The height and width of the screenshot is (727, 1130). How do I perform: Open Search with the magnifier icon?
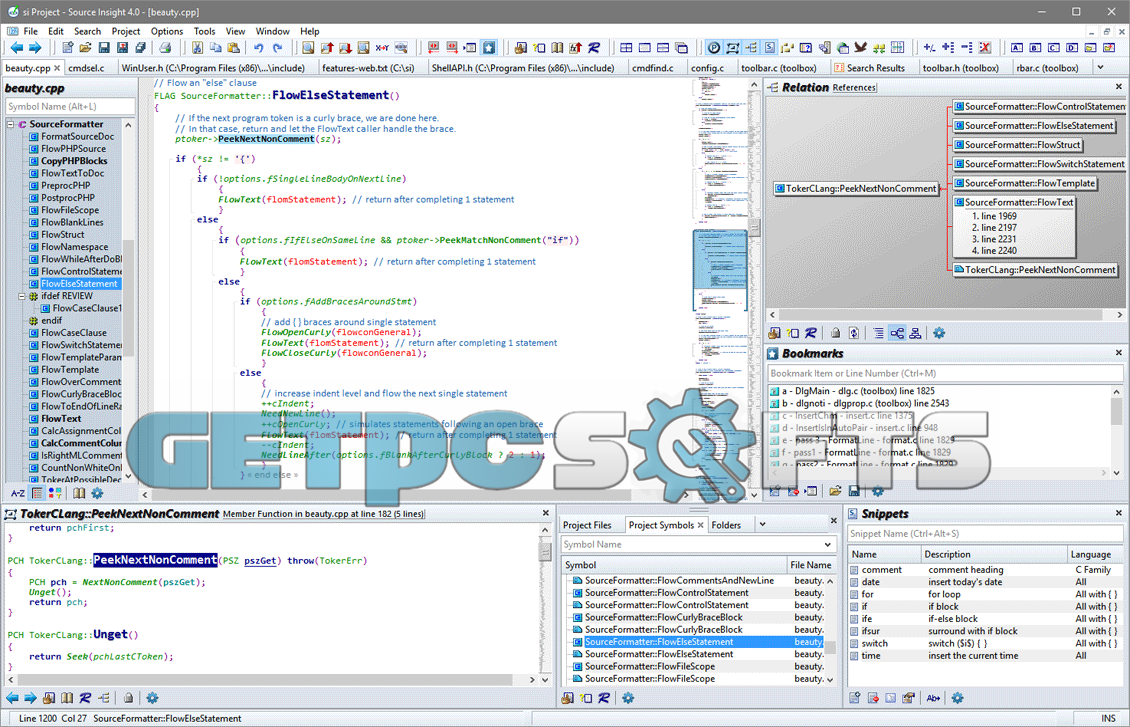(x=308, y=48)
